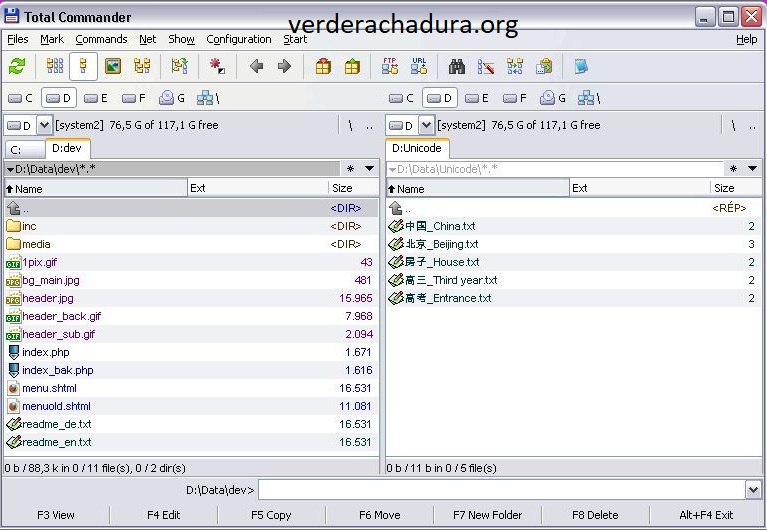Click the F7 New Folder button
The width and height of the screenshot is (767, 532).
pyautogui.click(x=487, y=515)
